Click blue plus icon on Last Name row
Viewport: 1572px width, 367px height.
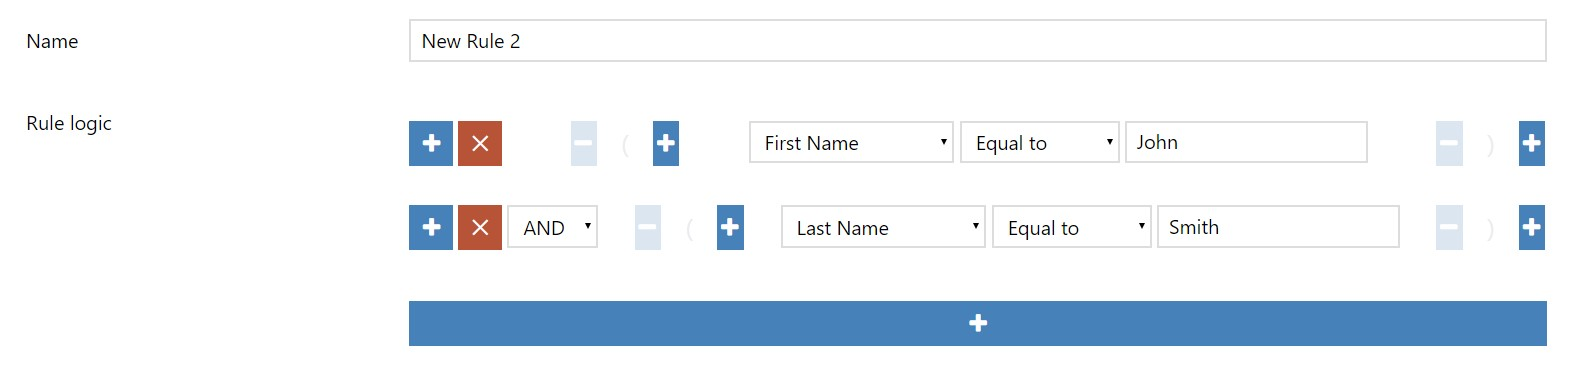[431, 228]
